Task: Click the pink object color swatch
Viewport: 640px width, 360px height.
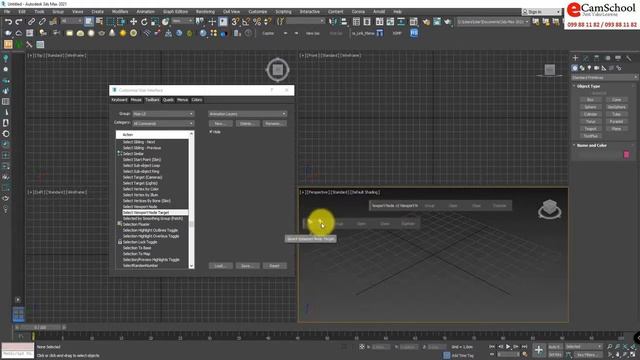Action: click(x=626, y=154)
